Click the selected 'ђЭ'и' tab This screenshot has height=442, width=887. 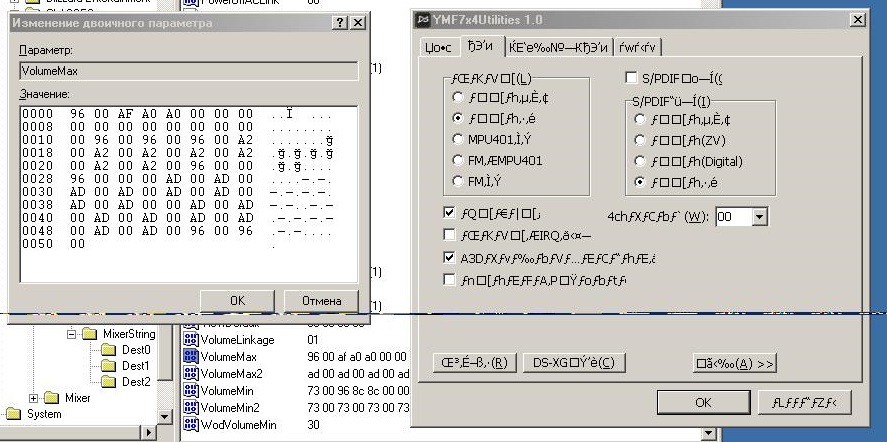(480, 46)
